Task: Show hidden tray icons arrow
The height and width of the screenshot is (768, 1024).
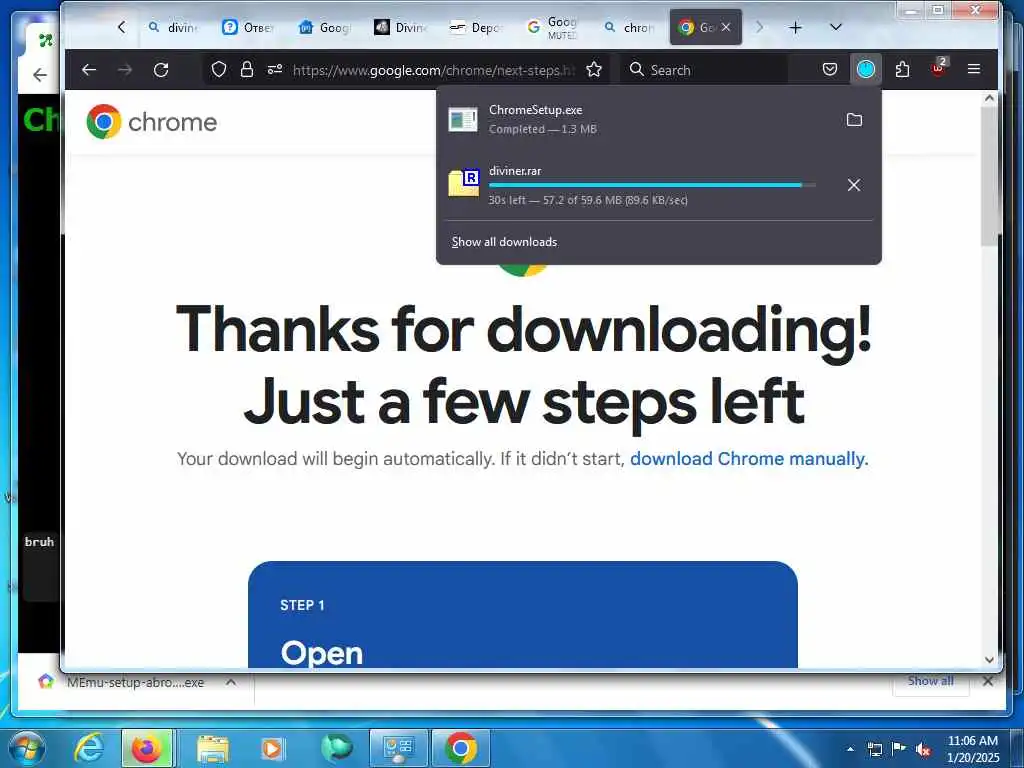Action: coord(850,749)
